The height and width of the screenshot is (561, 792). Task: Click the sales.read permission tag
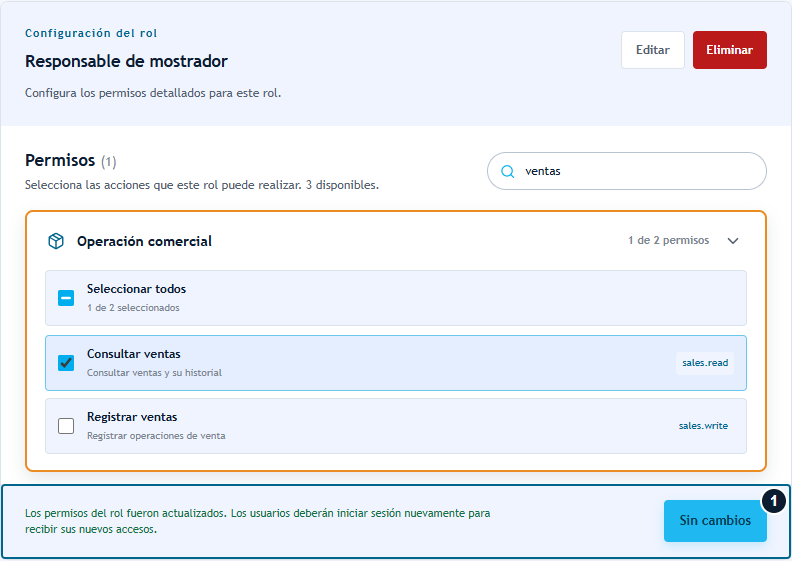[x=705, y=363]
